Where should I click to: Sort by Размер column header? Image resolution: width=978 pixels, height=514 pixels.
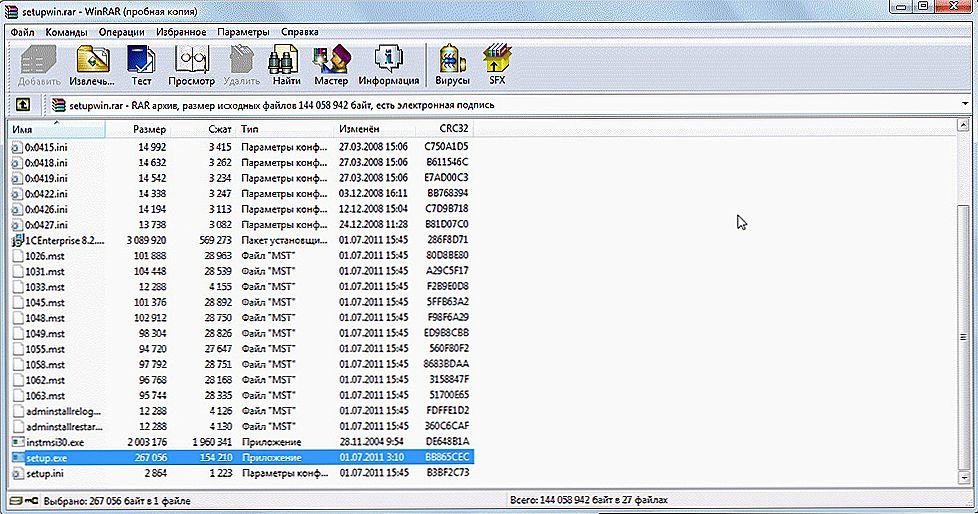(x=138, y=129)
